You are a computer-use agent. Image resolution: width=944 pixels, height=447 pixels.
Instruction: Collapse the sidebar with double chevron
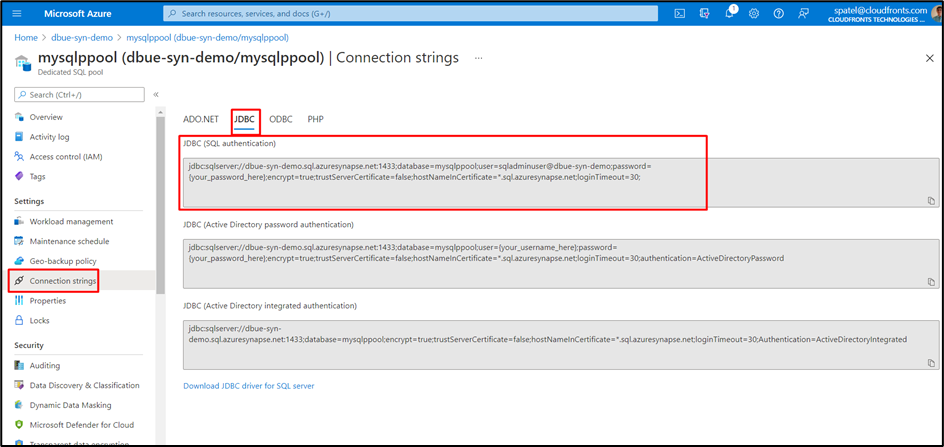[156, 95]
